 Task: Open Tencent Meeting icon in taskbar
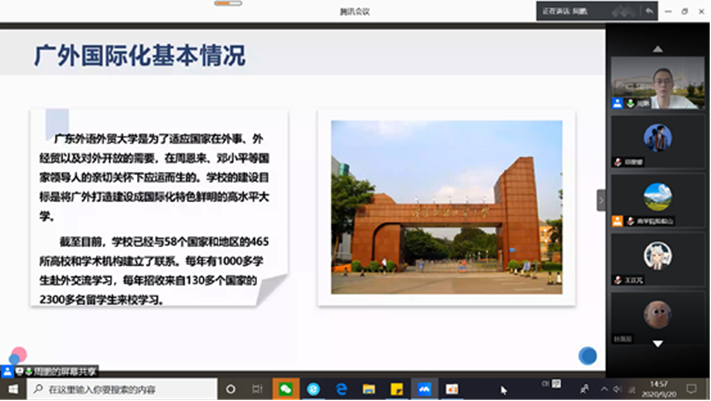pos(423,388)
